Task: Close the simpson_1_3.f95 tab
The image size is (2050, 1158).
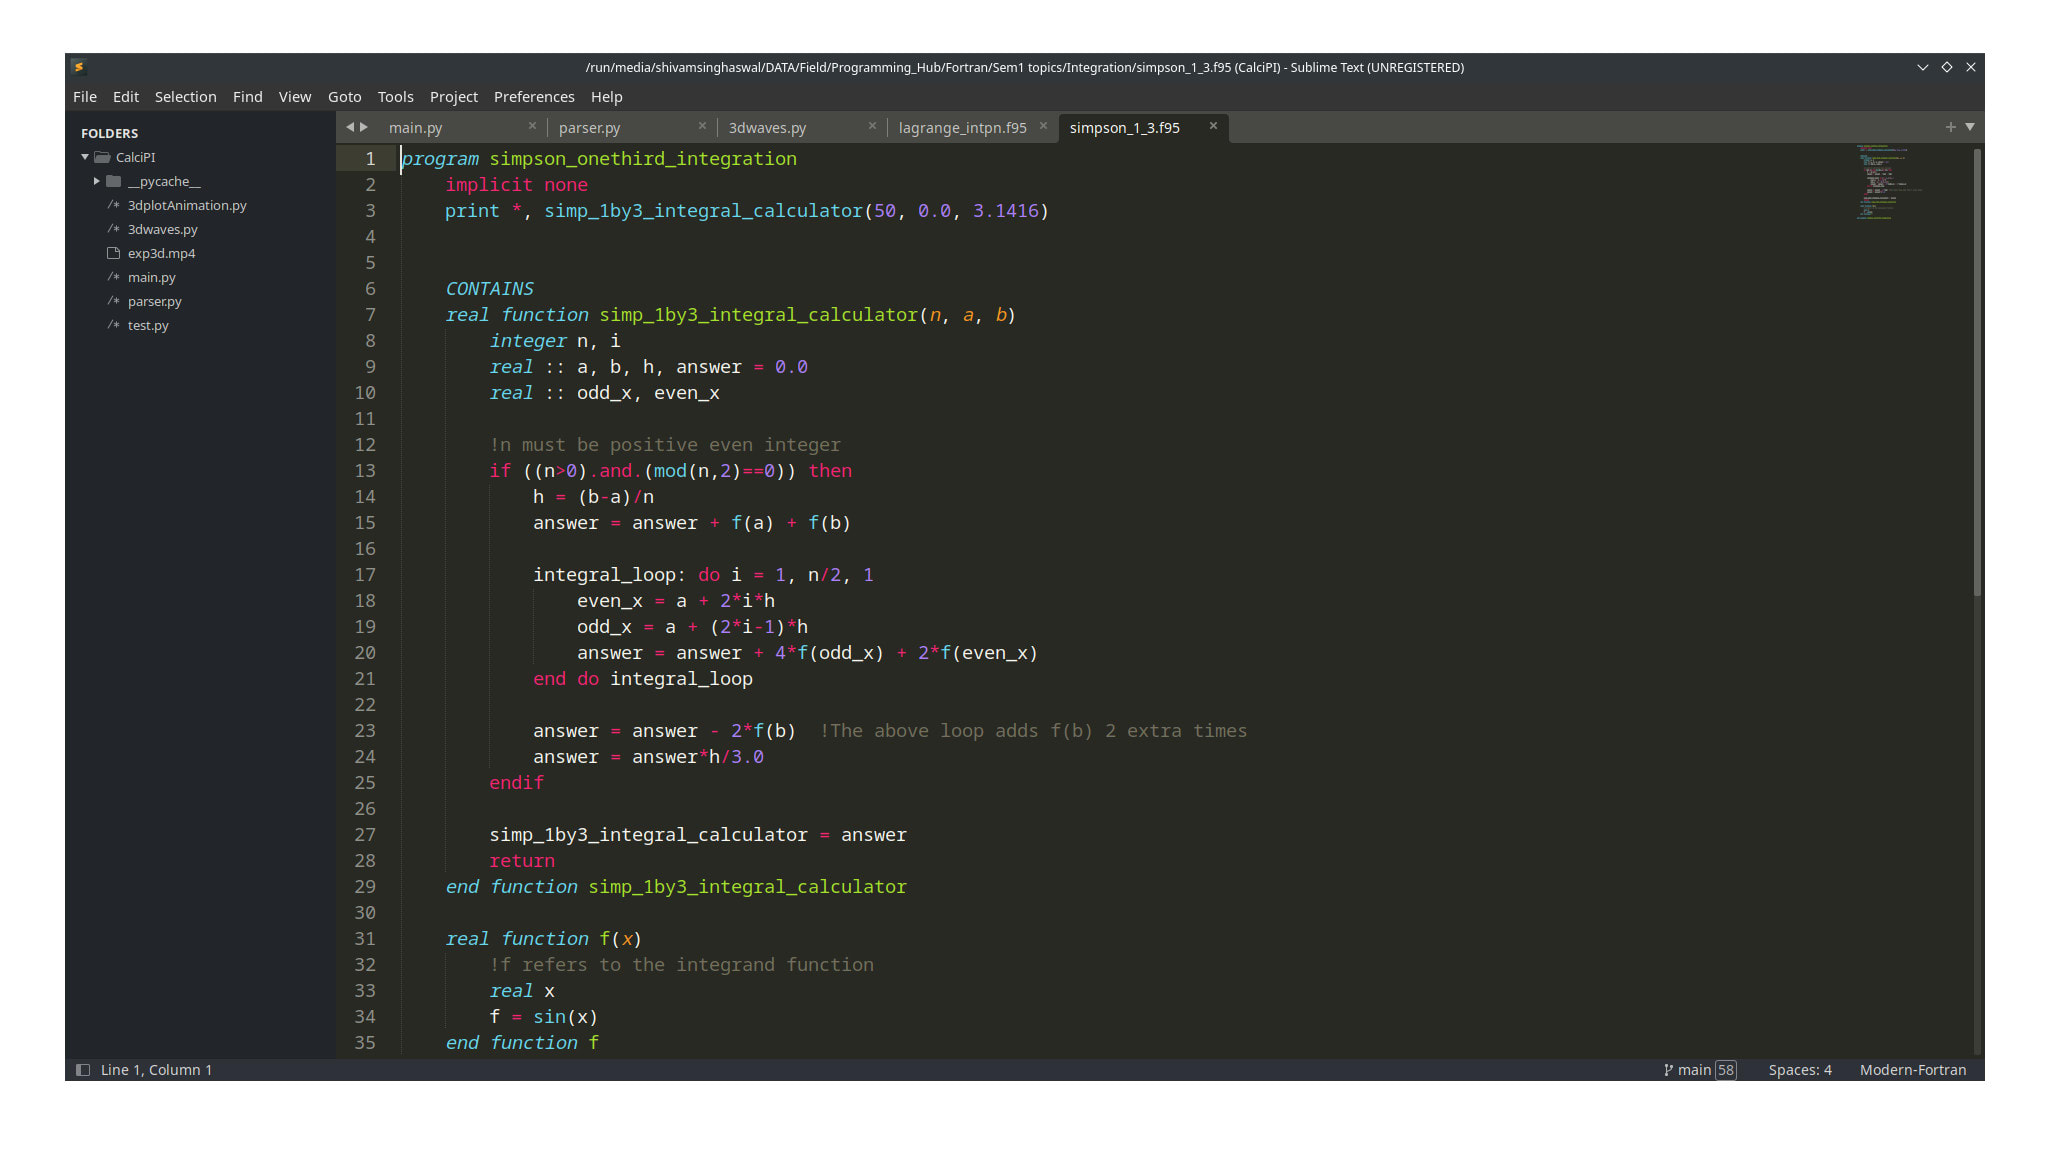Action: (x=1213, y=126)
